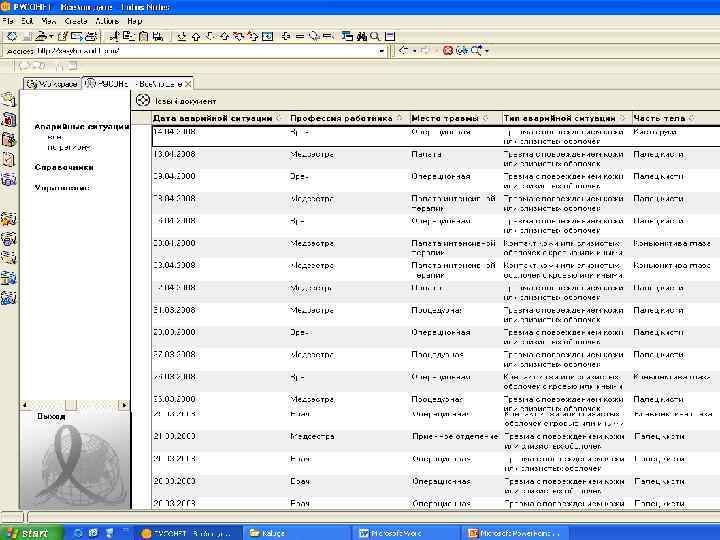Switch to Microsoft PowerPoint in taskbar
This screenshot has width=720, height=540.
[x=517, y=533]
